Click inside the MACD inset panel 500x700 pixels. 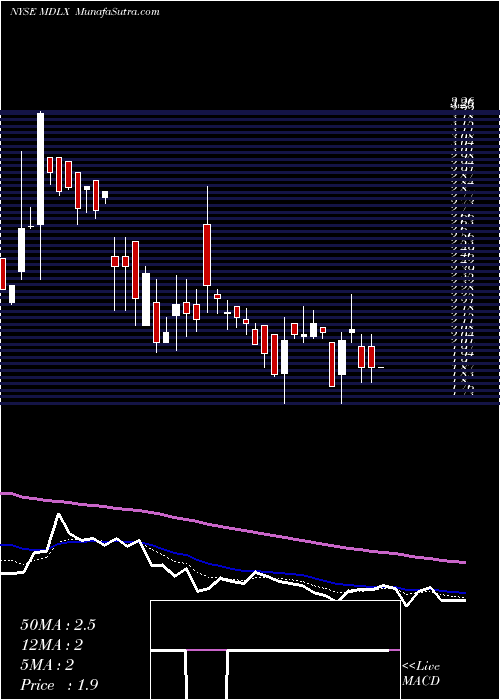point(275,650)
